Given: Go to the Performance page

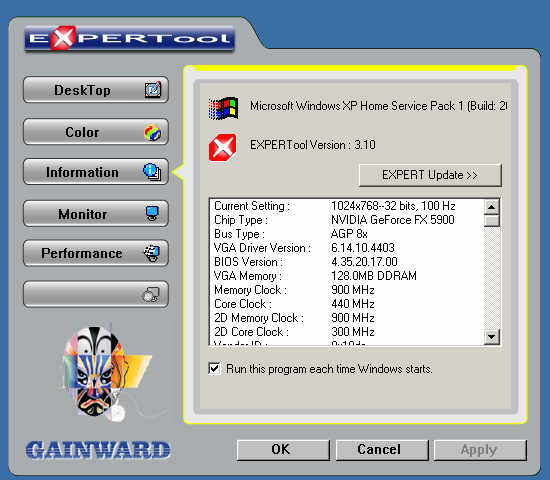Looking at the screenshot, I should coord(96,253).
